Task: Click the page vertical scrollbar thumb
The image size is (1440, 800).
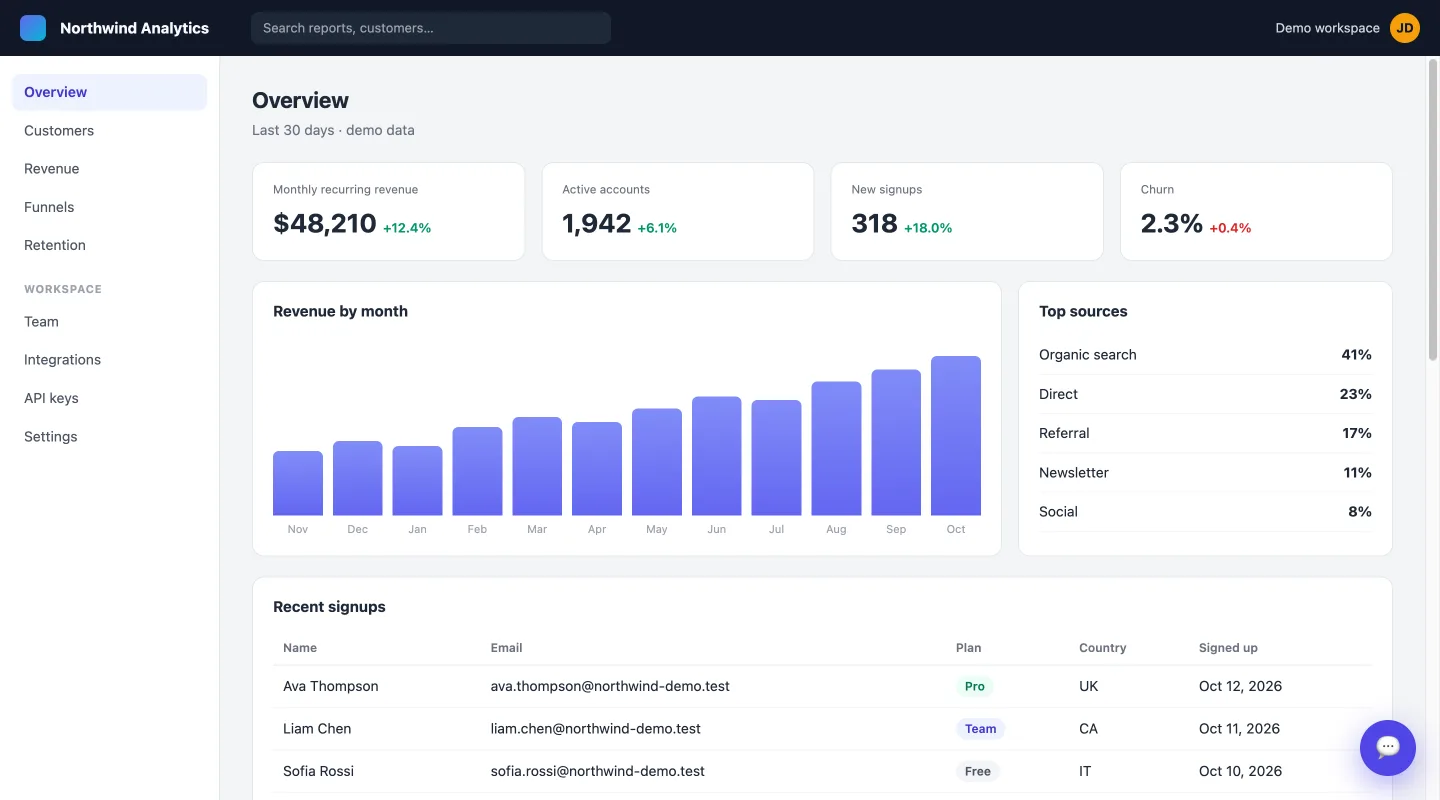Action: point(1433,210)
